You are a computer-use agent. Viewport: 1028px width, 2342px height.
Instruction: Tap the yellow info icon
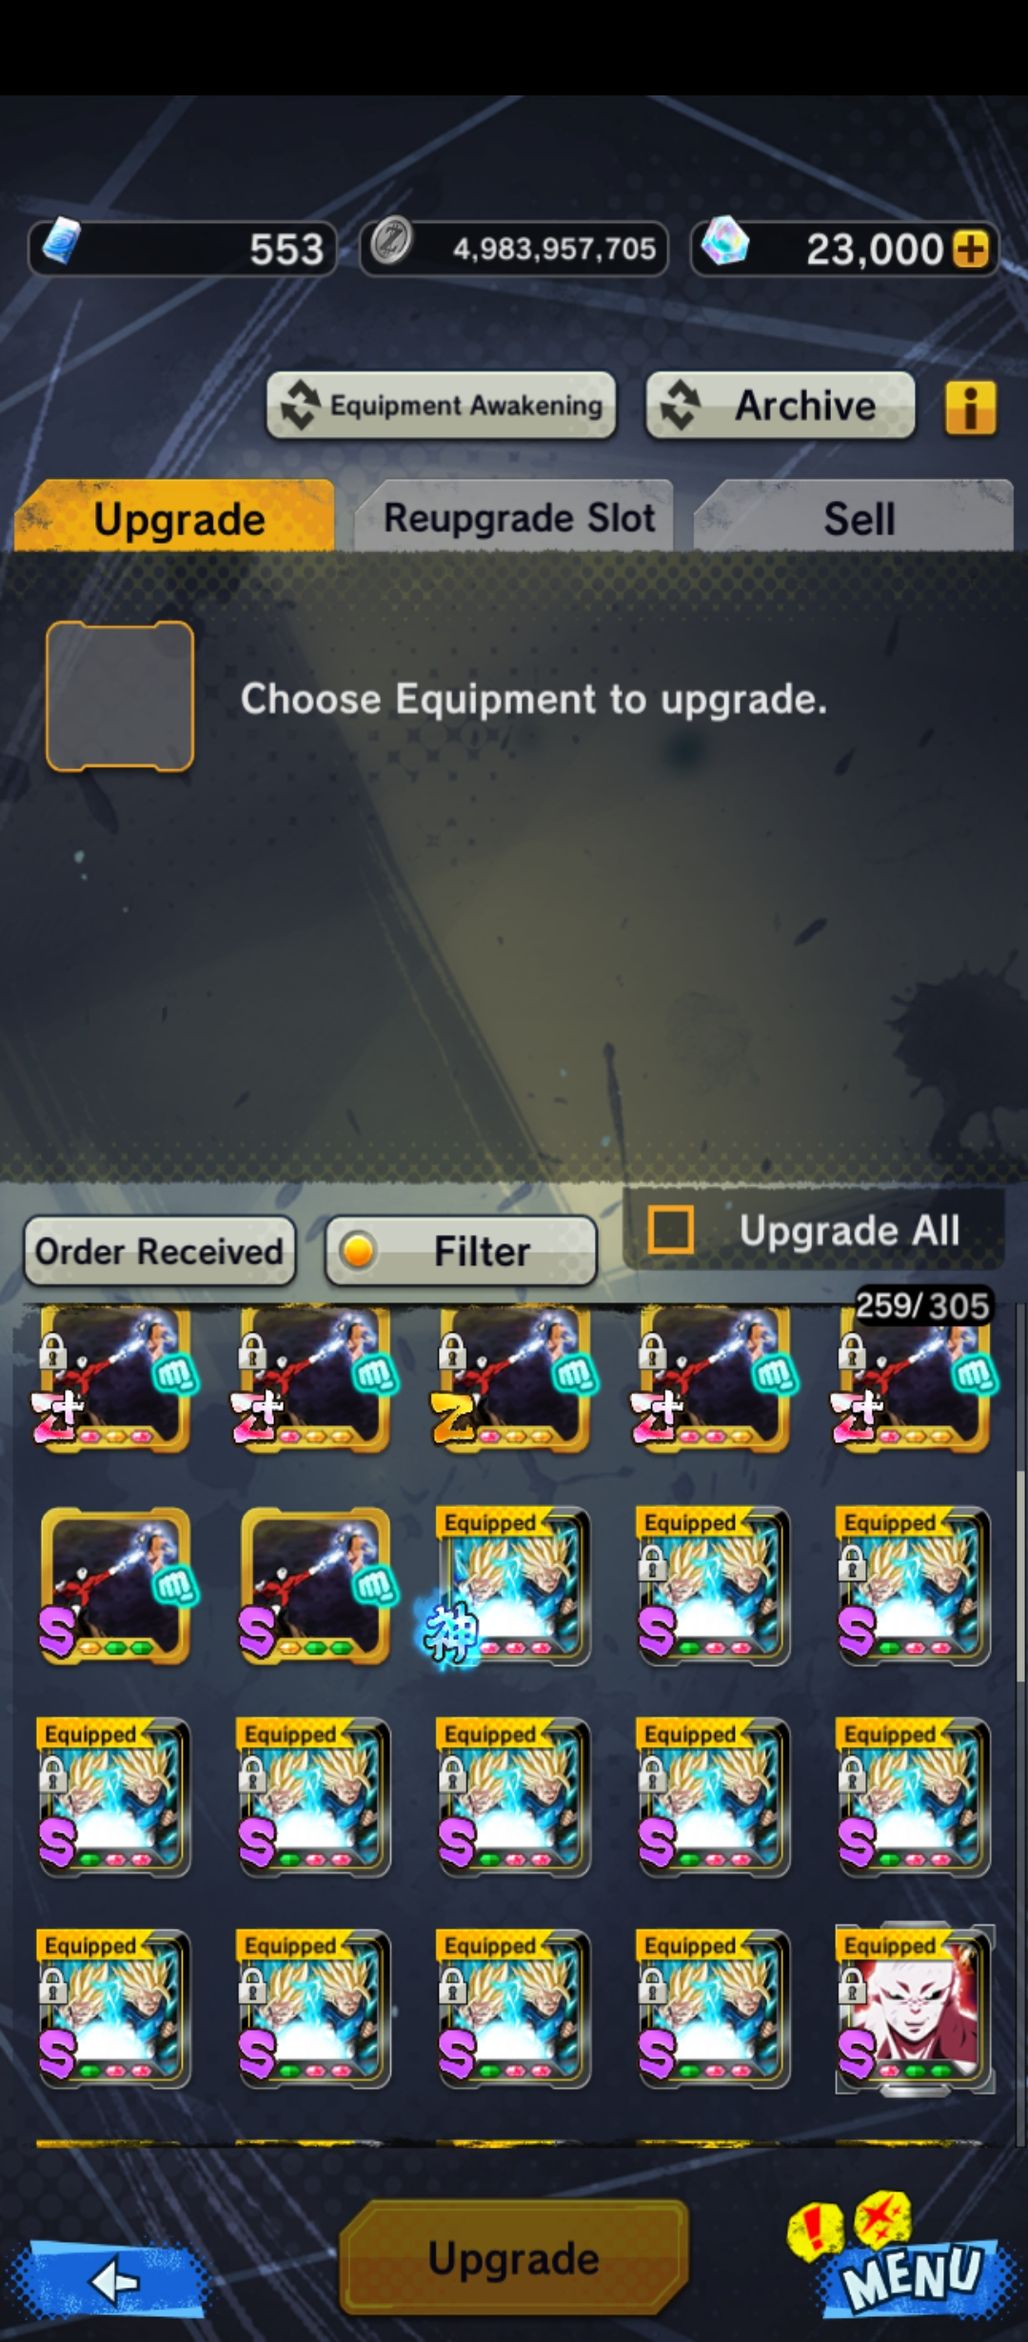coord(970,407)
